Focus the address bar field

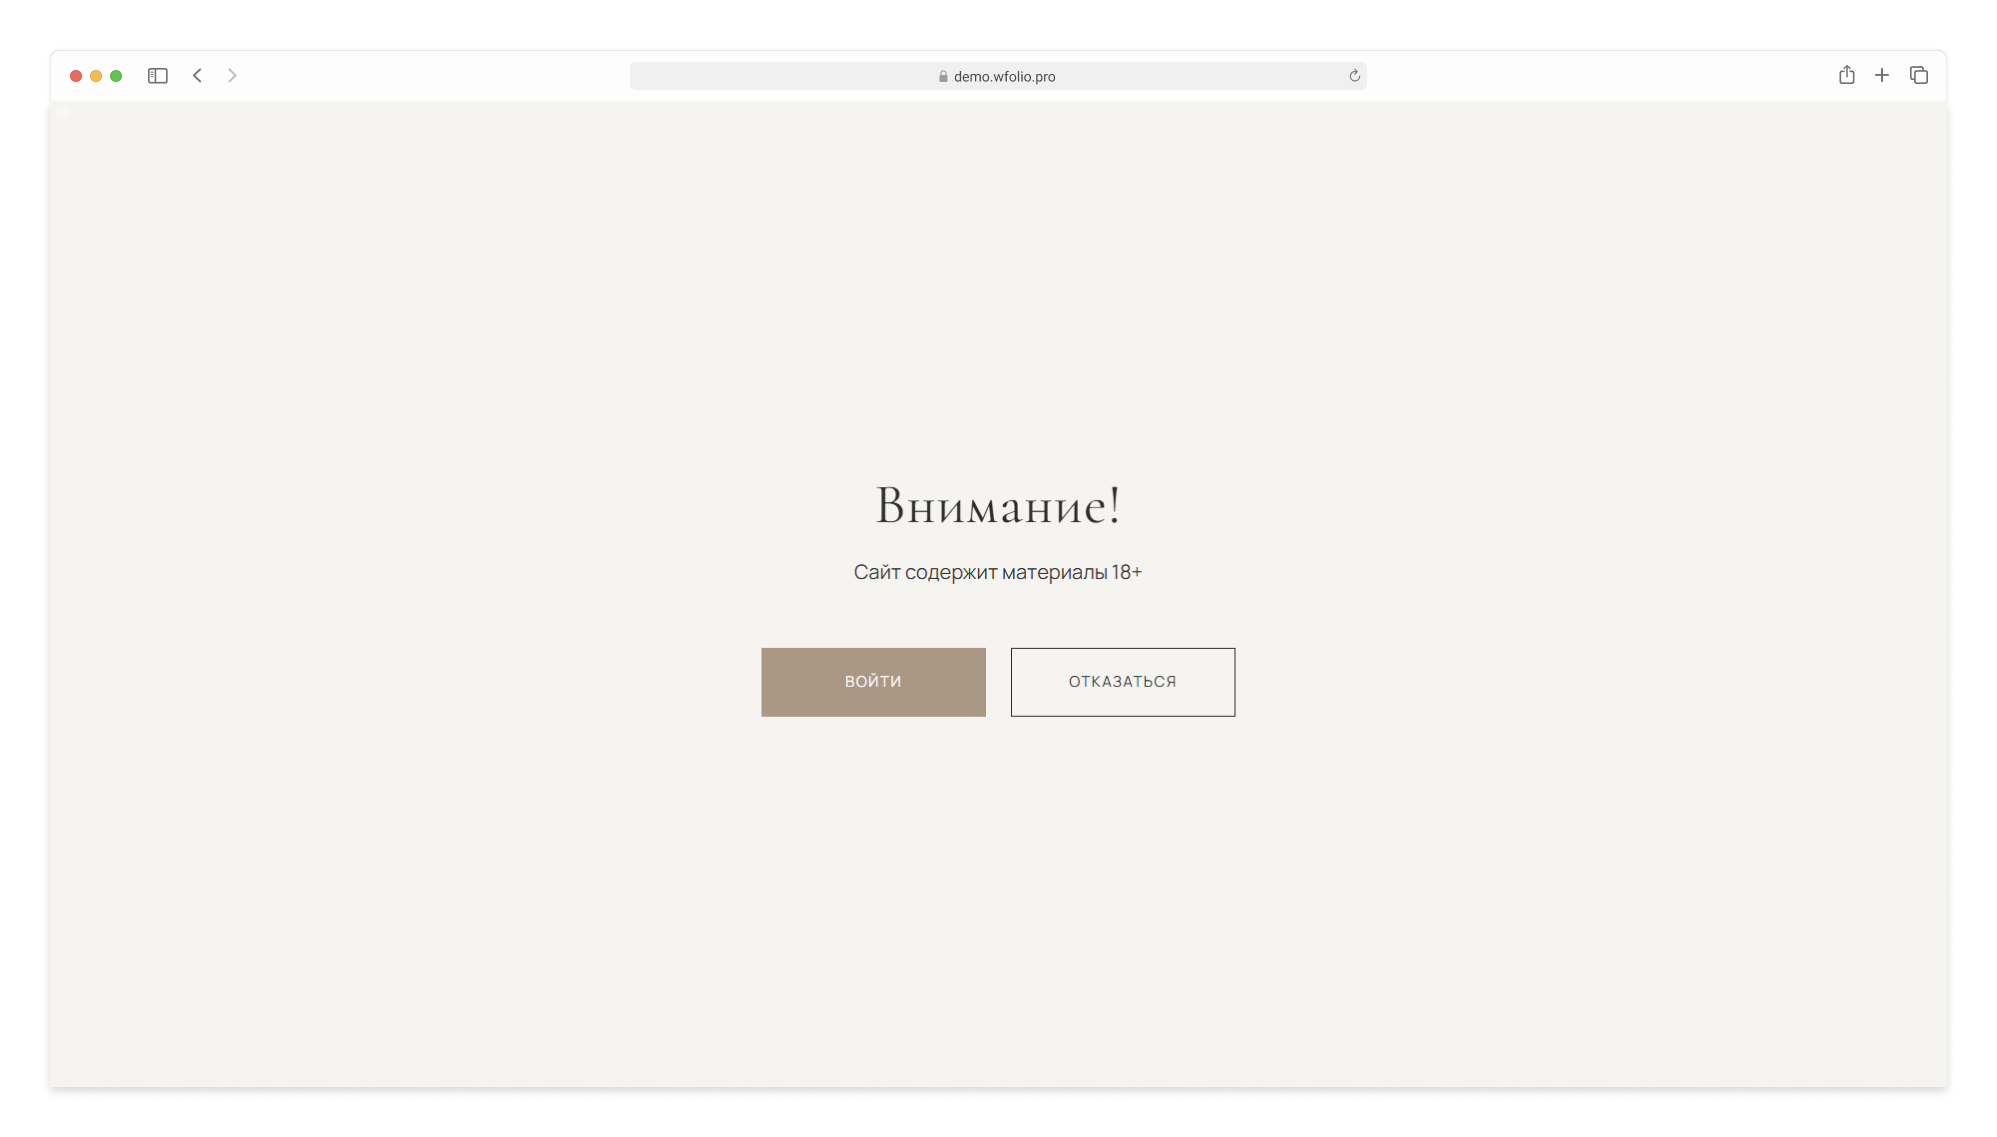coord(780,76)
